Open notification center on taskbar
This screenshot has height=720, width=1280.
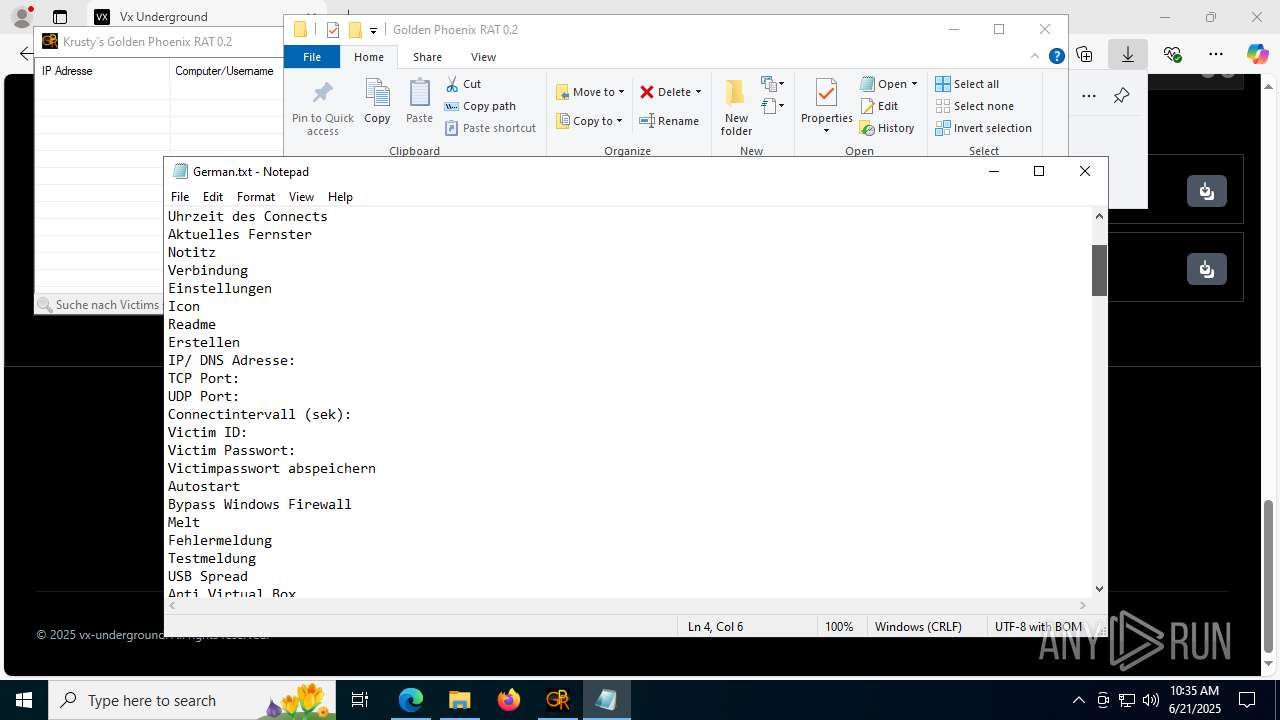point(1247,700)
